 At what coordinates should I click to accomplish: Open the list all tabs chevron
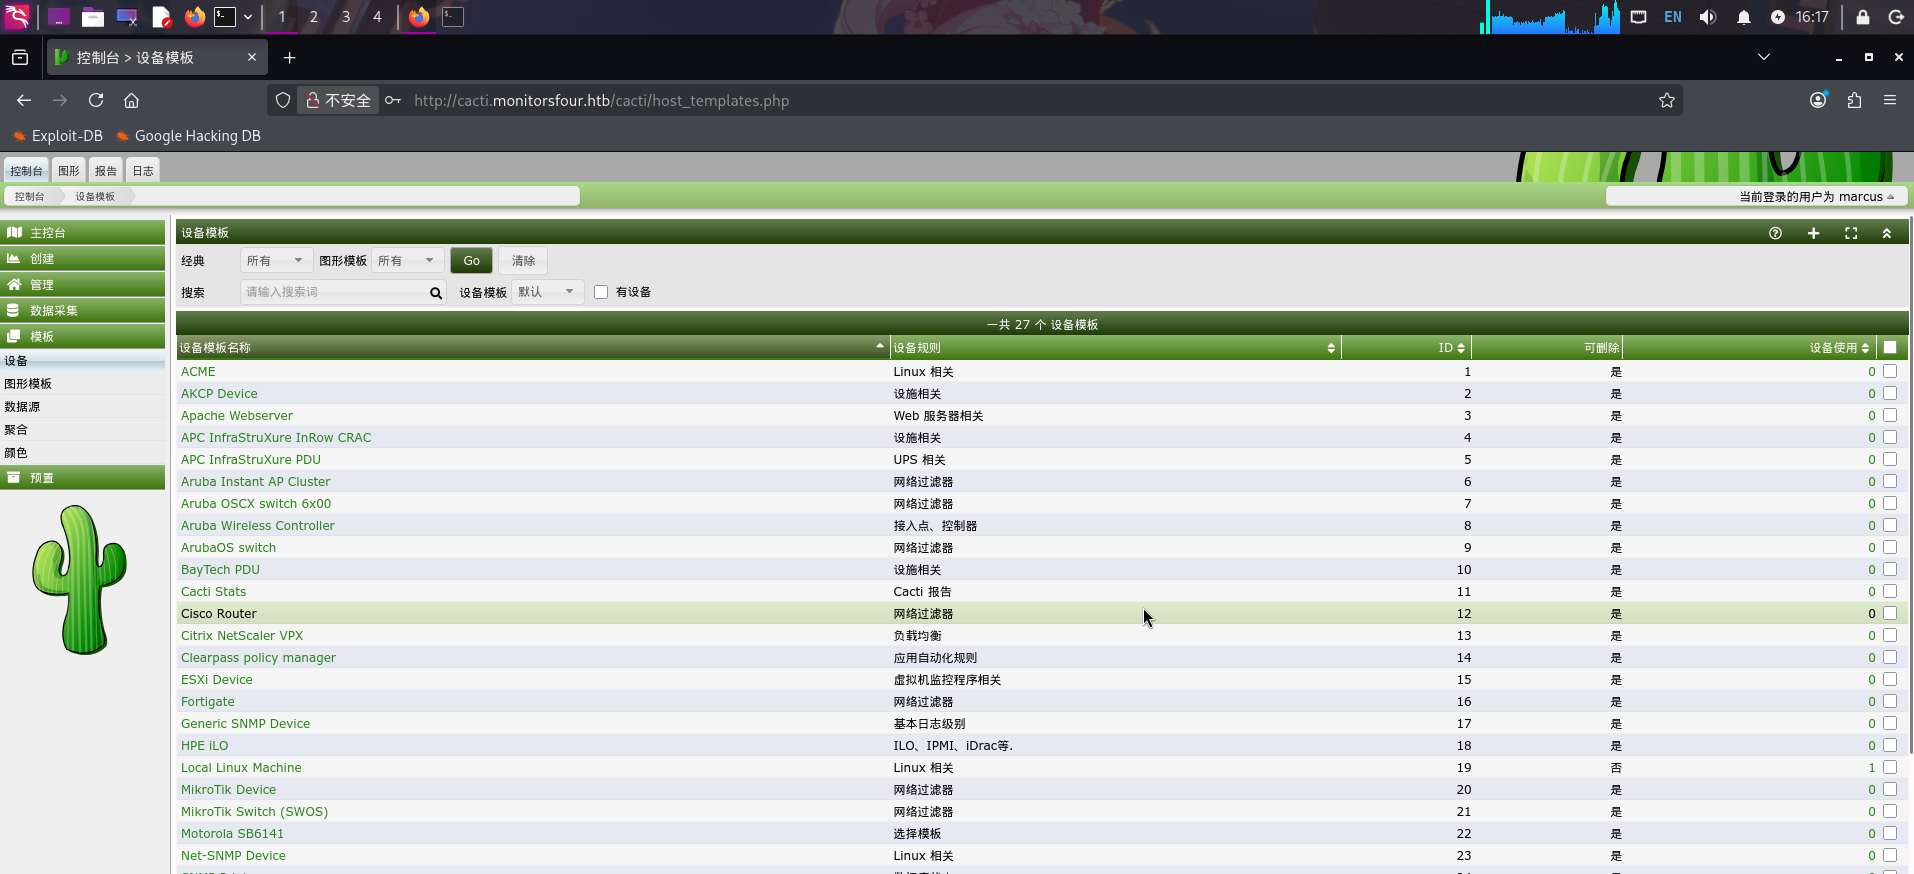click(1764, 57)
